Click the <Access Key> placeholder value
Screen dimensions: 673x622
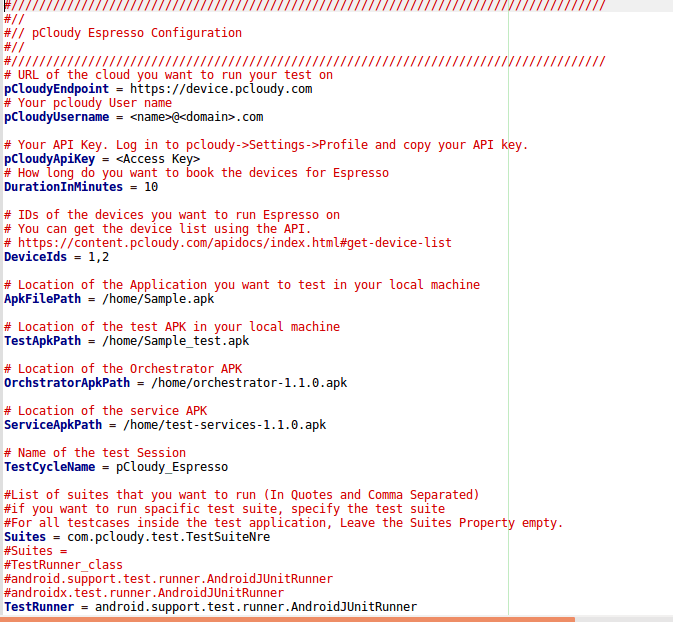[158, 159]
